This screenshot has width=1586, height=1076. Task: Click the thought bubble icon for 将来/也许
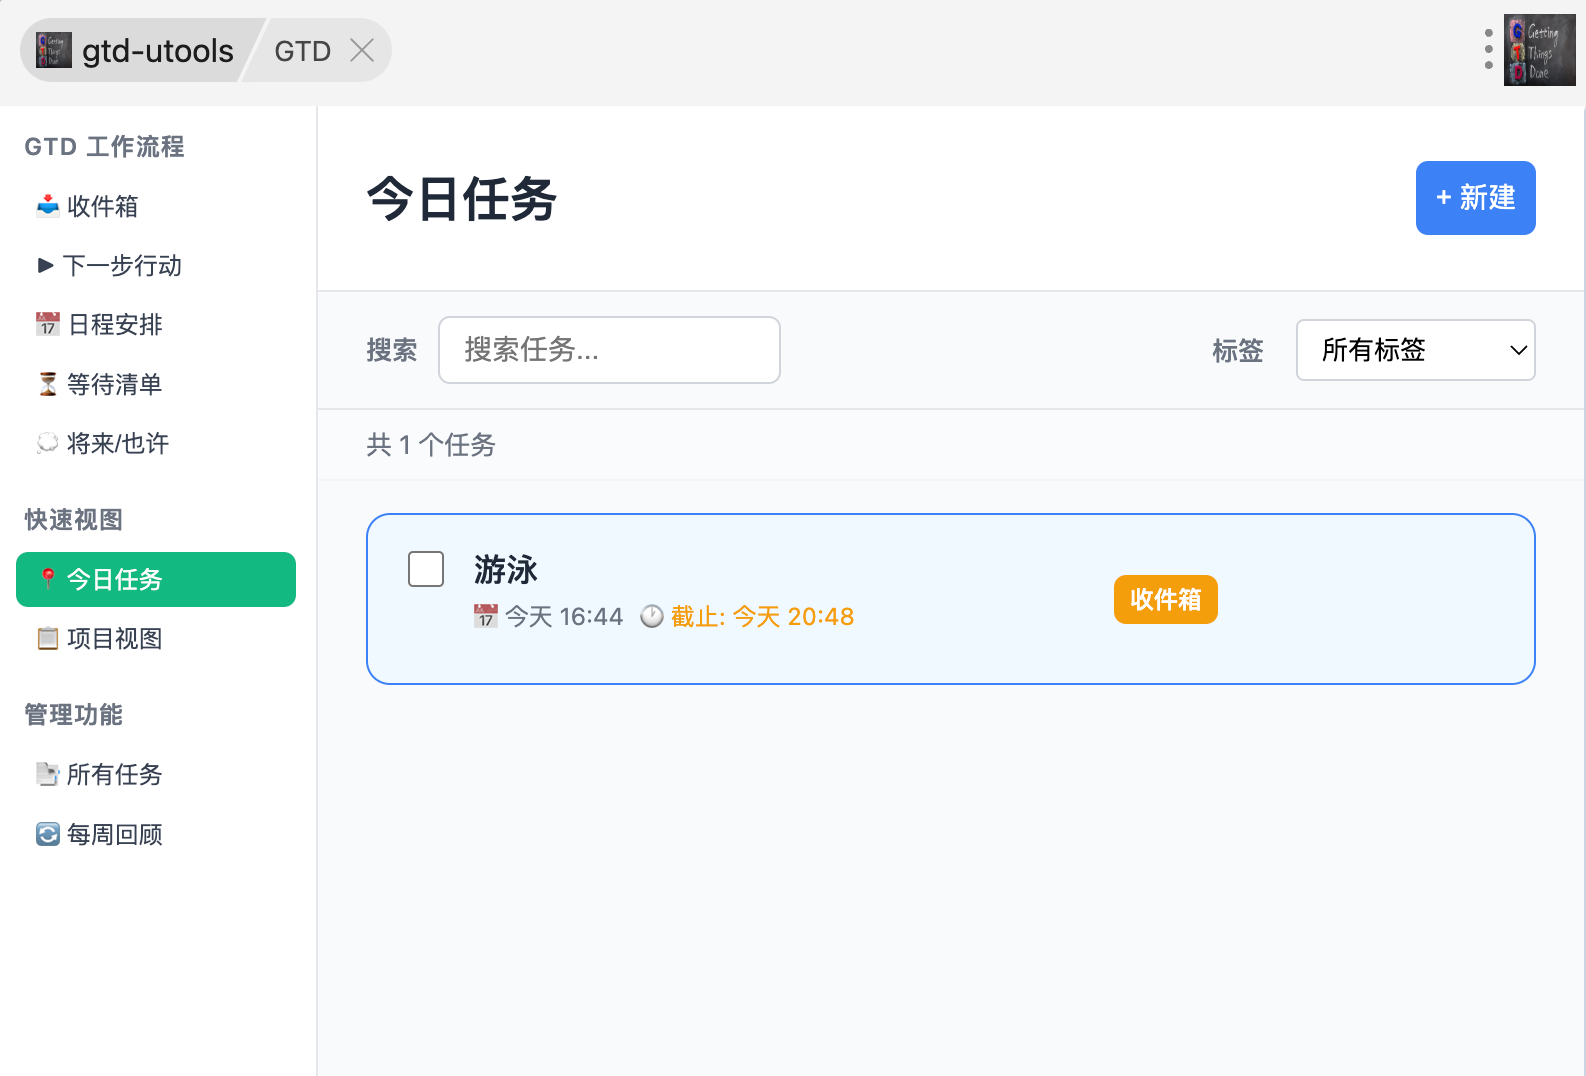[x=47, y=443]
